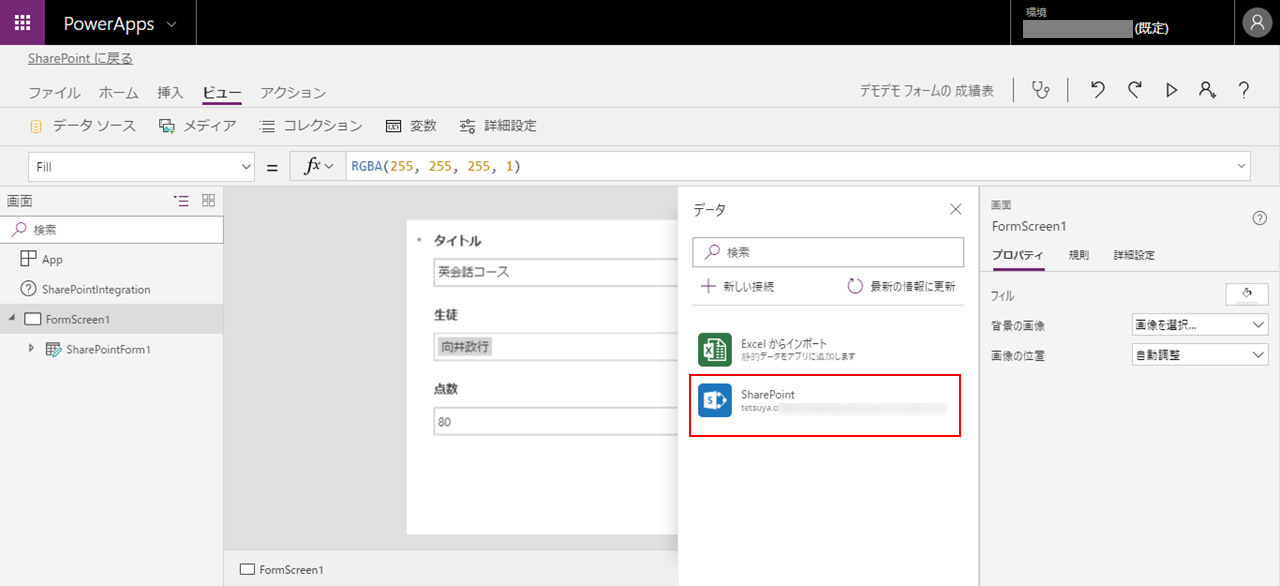1280x586 pixels.
Task: Close the データ panel
Action: (955, 209)
